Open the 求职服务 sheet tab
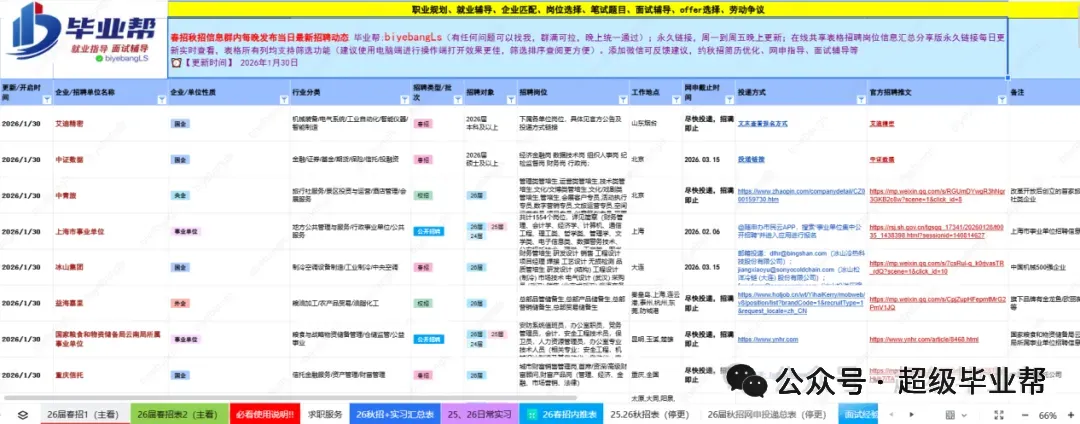 (325, 414)
